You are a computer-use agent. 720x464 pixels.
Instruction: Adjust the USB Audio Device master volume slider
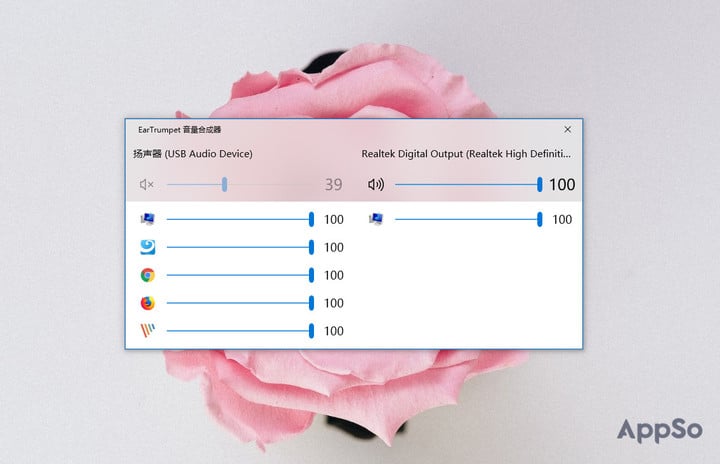tap(240, 185)
